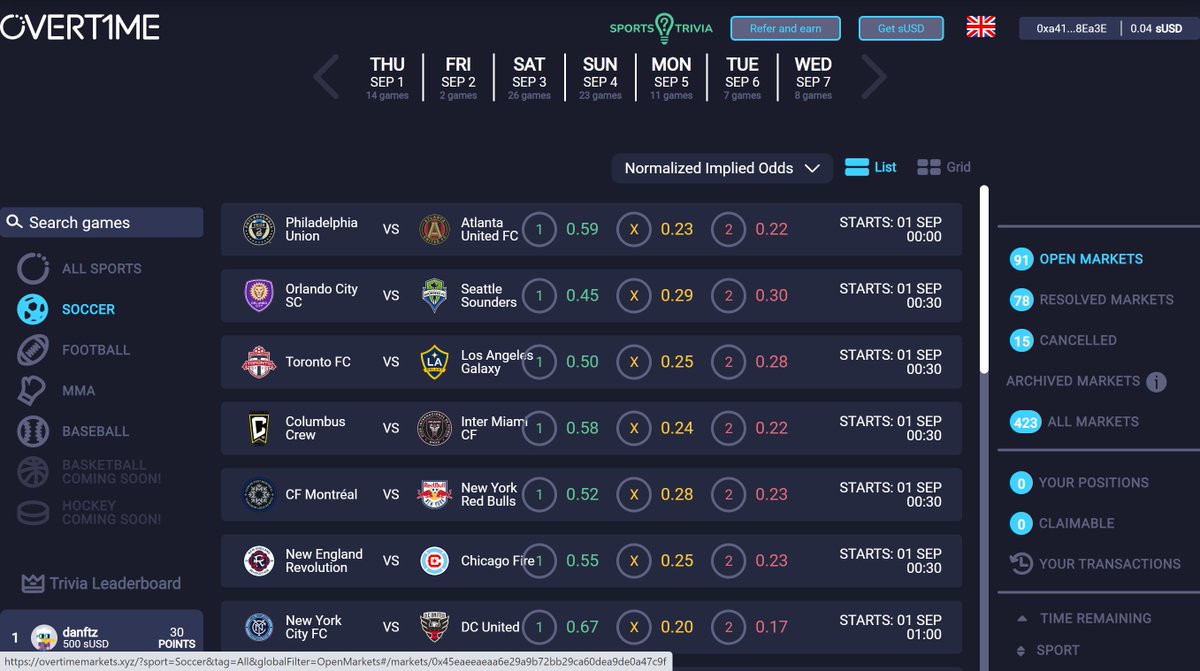This screenshot has height=671, width=1200.
Task: Open Normalized Implied Odds dropdown
Action: point(722,168)
